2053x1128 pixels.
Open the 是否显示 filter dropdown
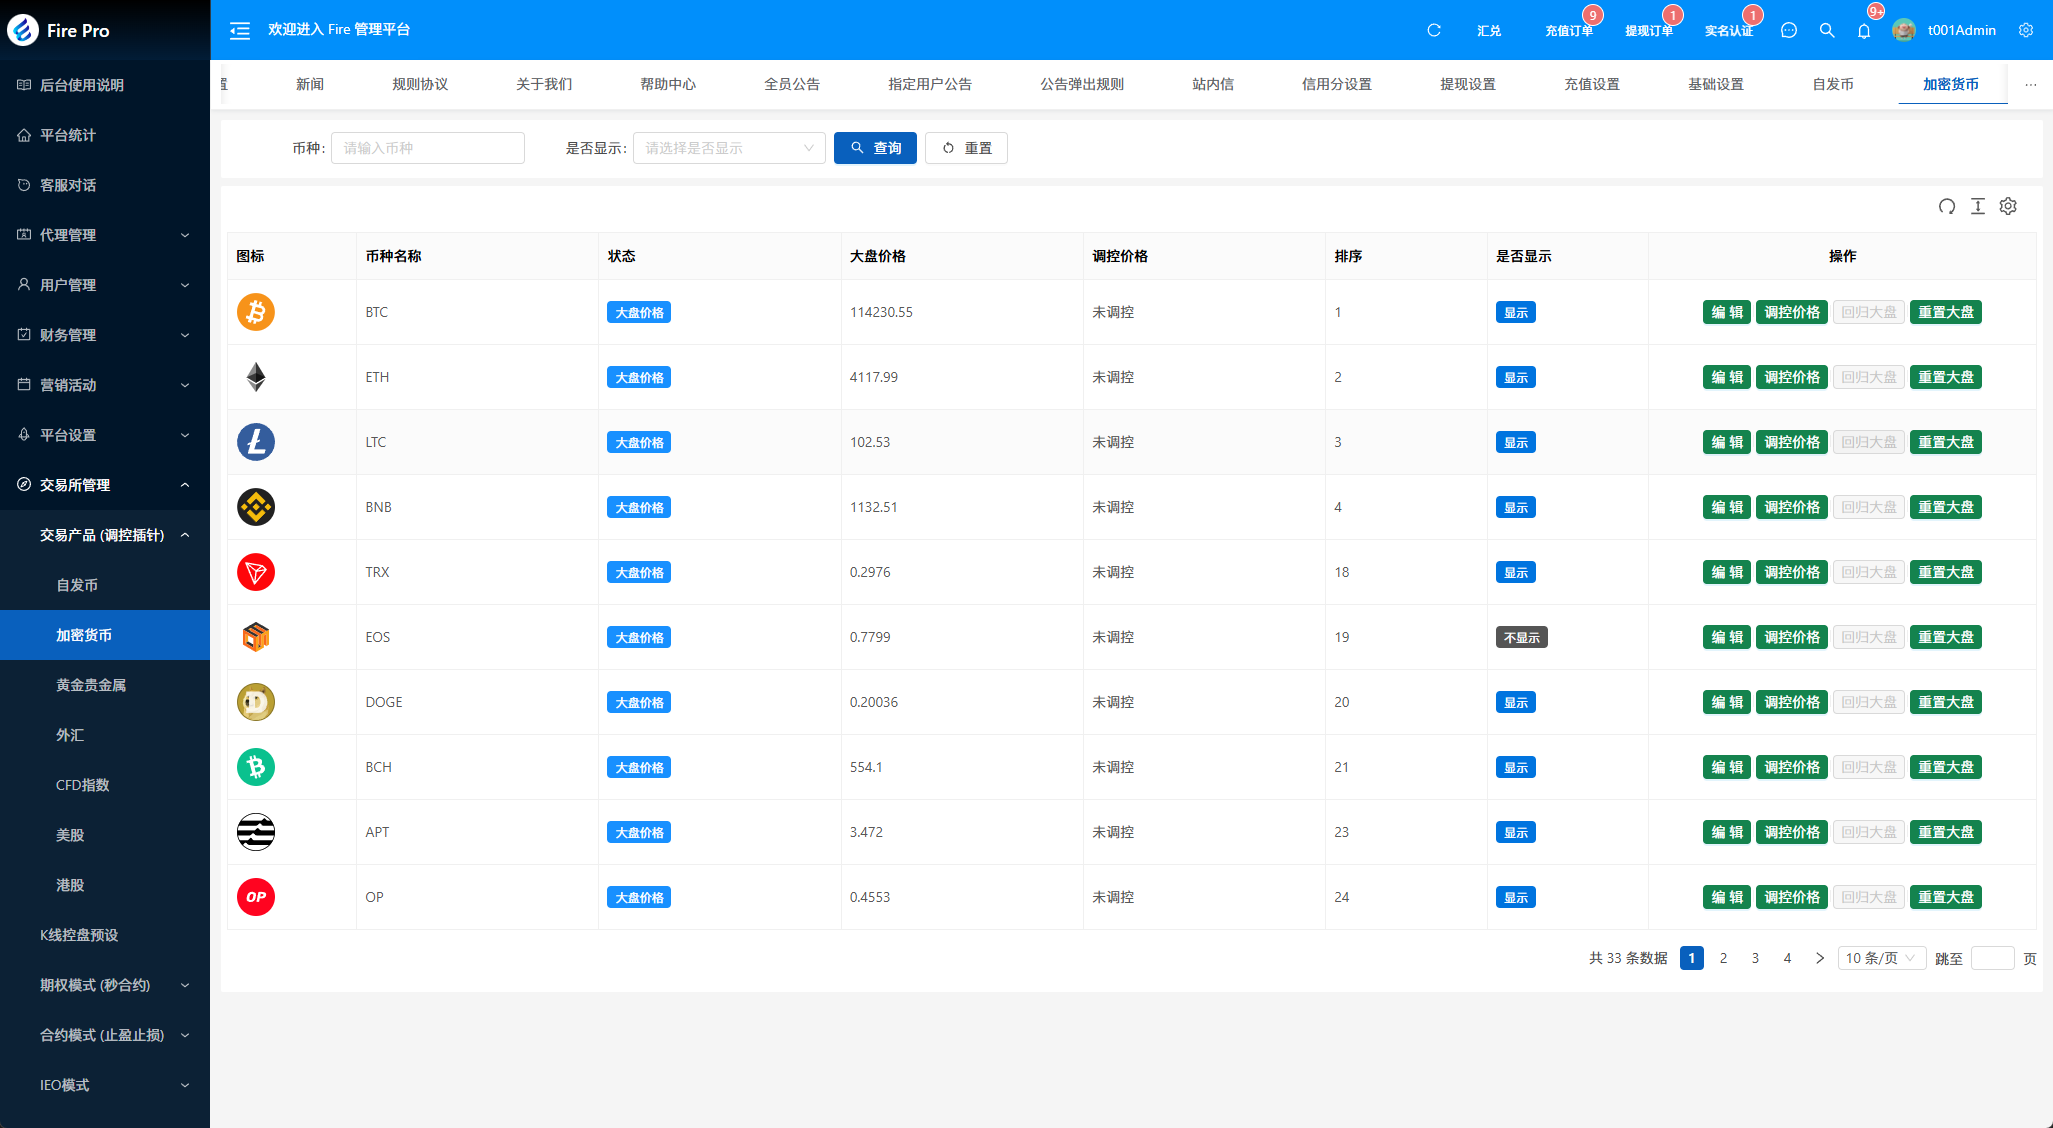[729, 148]
